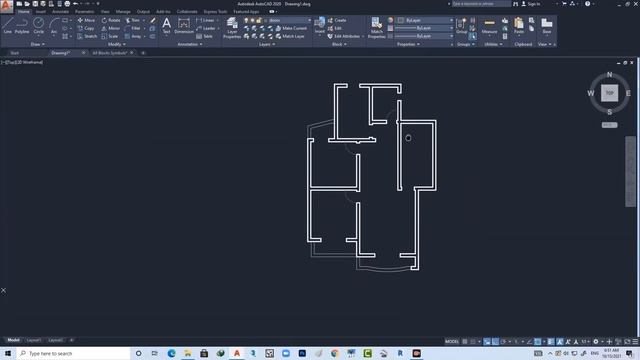This screenshot has width=640, height=360.
Task: Toggle the layer on/off lightbulb icon
Action: point(246,20)
